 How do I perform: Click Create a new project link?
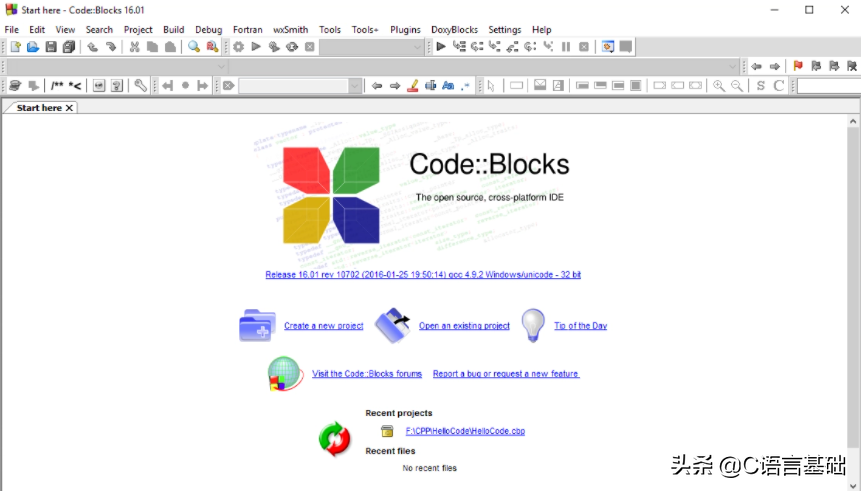click(x=323, y=326)
